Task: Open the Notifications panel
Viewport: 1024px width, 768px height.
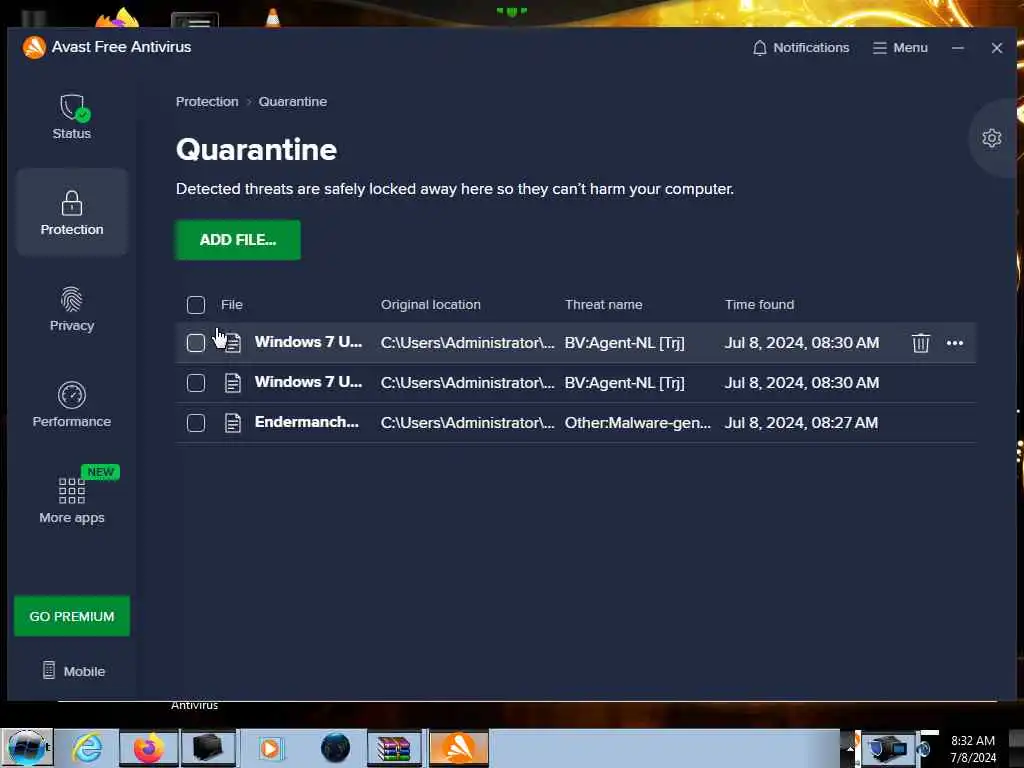Action: click(801, 48)
